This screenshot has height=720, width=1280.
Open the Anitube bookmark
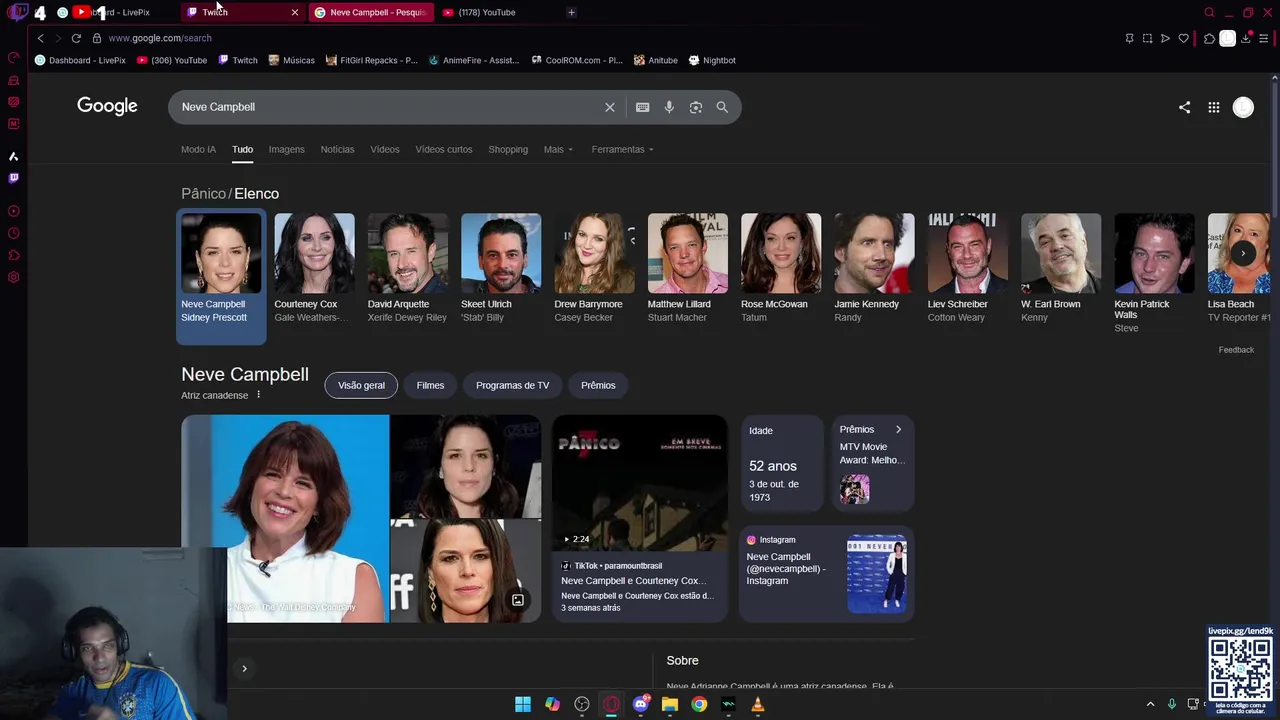pyautogui.click(x=655, y=60)
